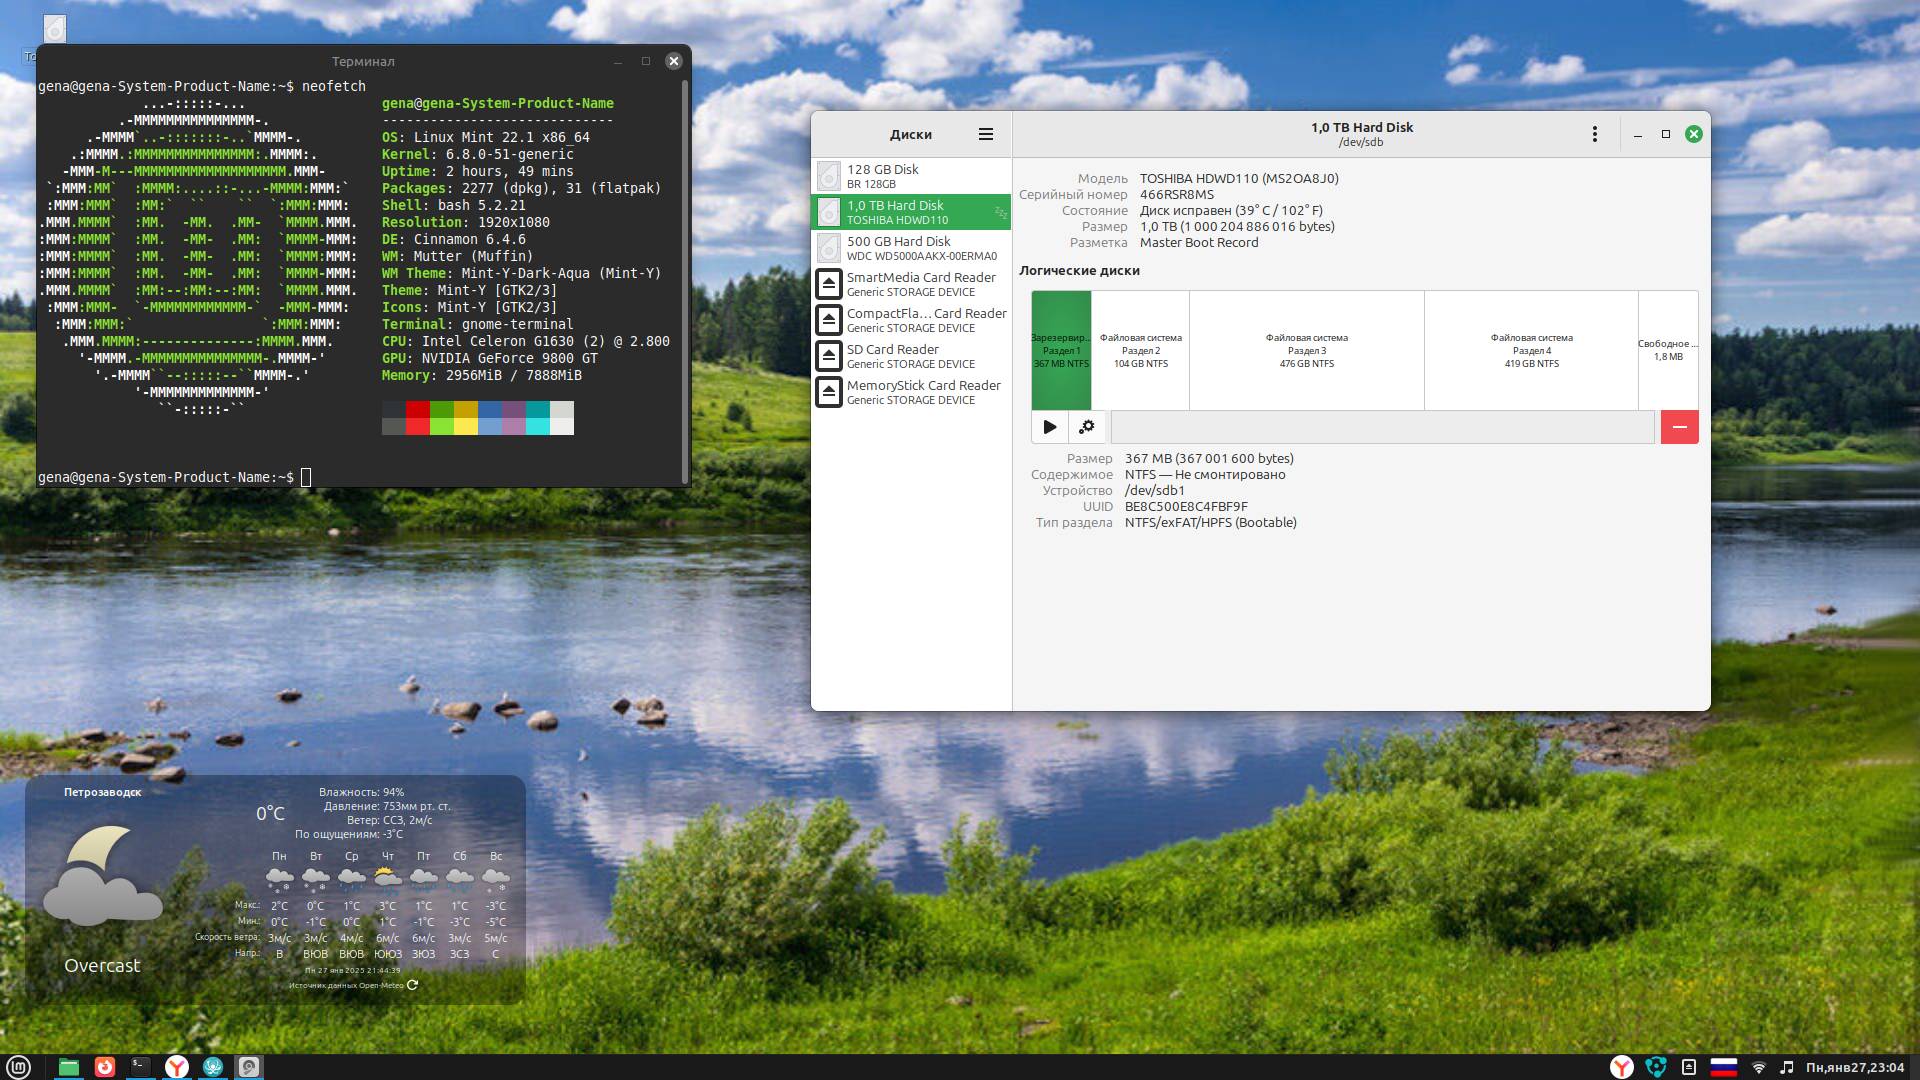Switch keyboard layout via the Russian flag icon
The image size is (1920, 1080).
1723,1066
